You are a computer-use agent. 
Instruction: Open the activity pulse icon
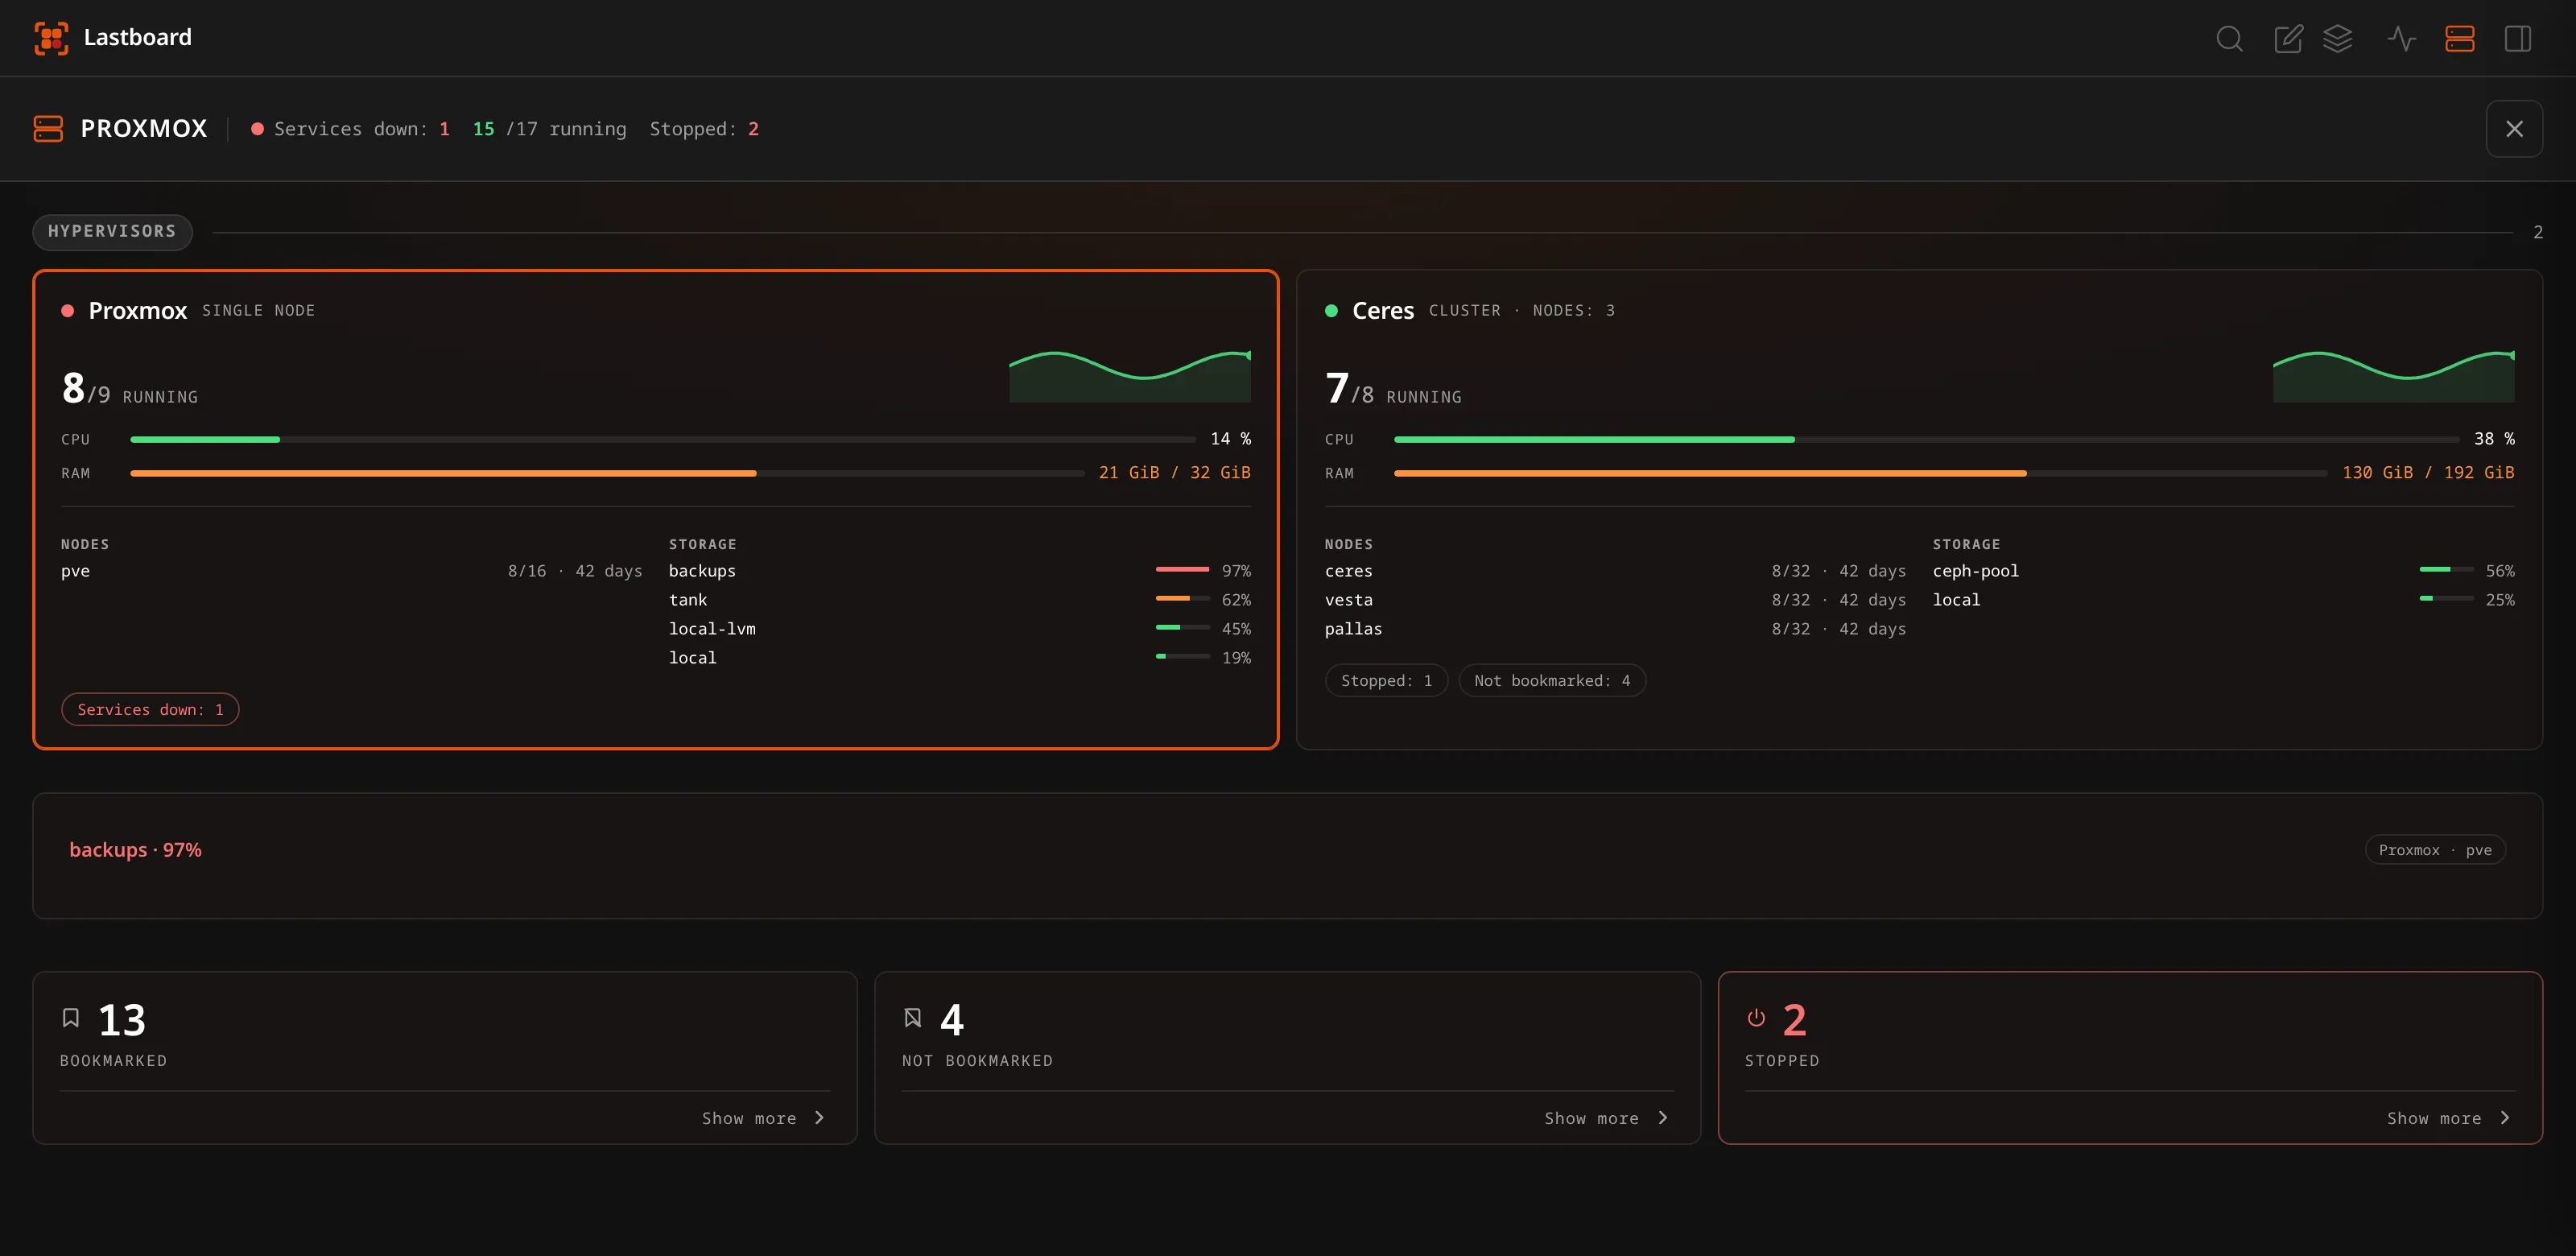click(x=2401, y=38)
